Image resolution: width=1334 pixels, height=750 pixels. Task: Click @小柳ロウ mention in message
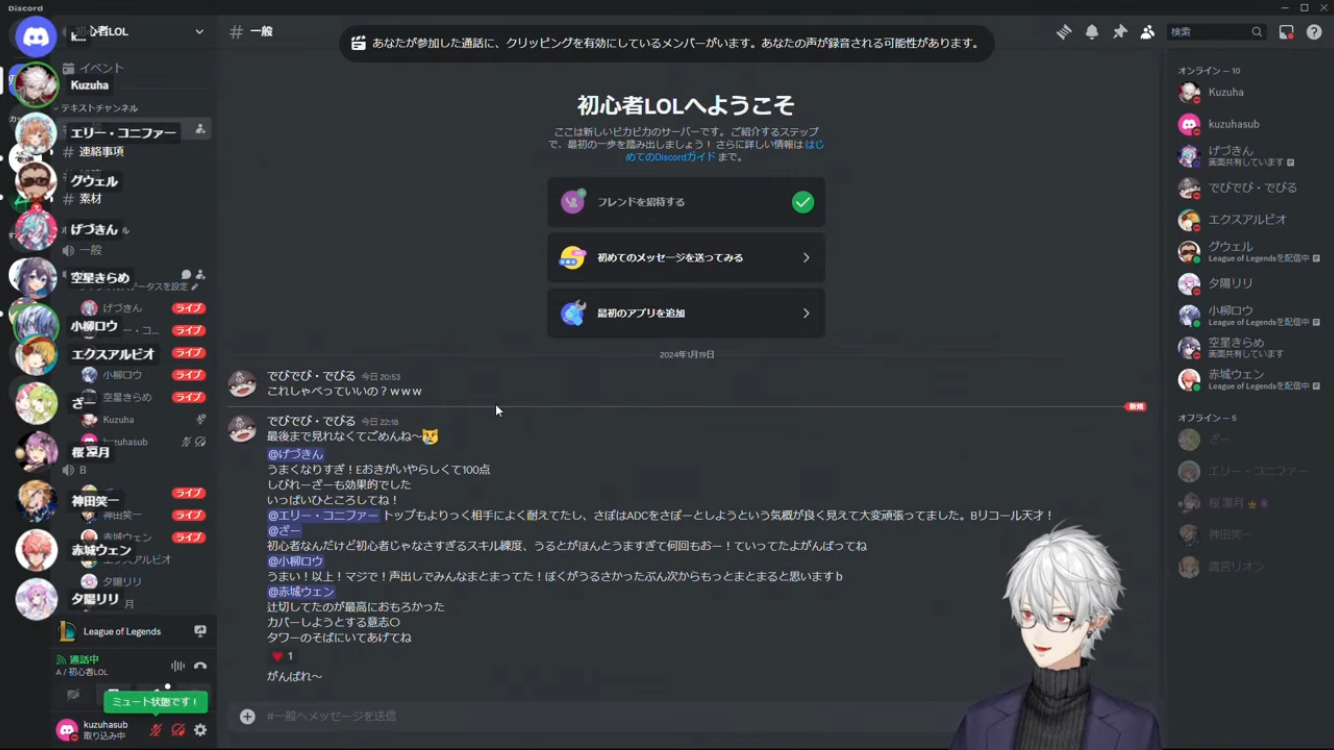295,561
